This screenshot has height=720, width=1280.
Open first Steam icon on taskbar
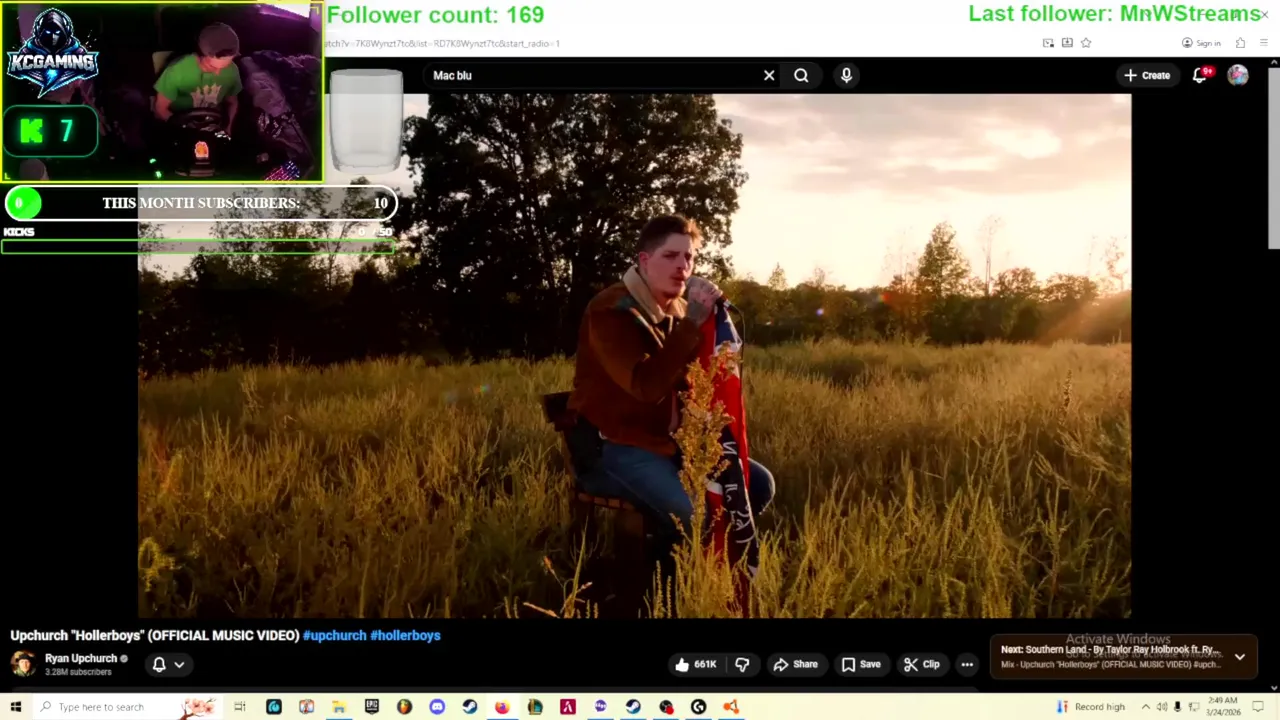pos(469,707)
